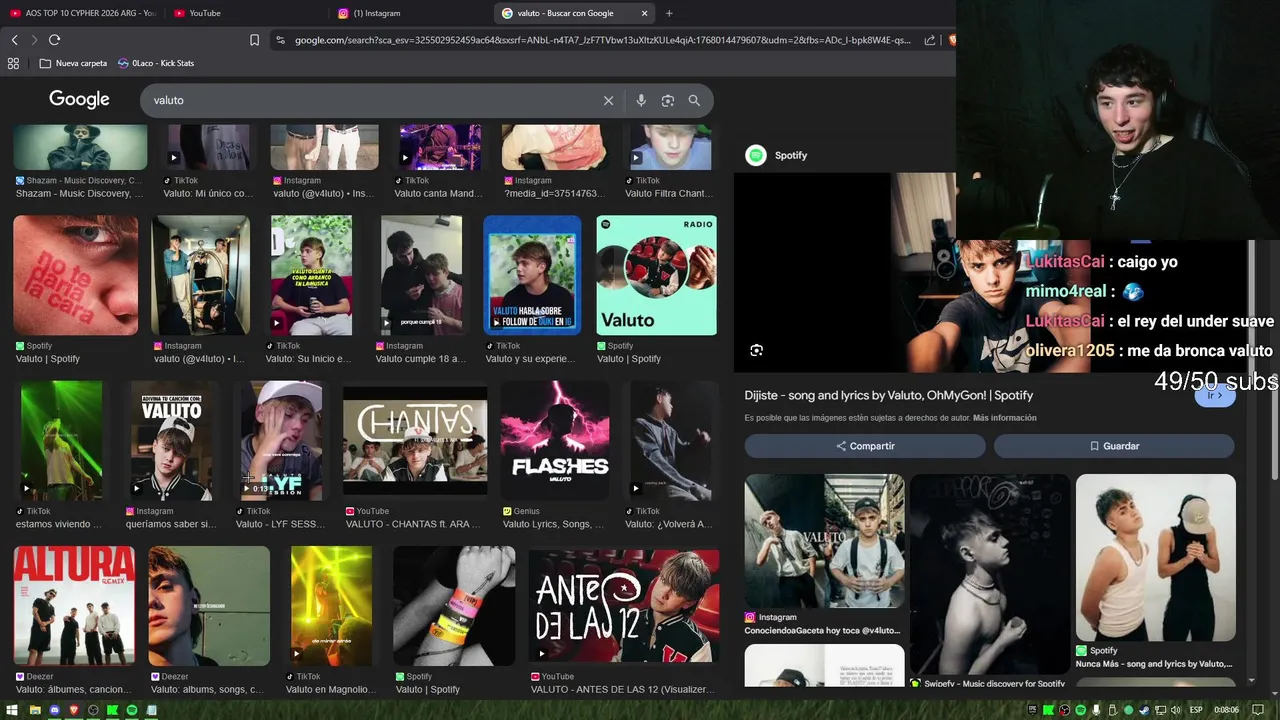Open Brave browser taskbar icon
1280x720 pixels.
point(74,710)
